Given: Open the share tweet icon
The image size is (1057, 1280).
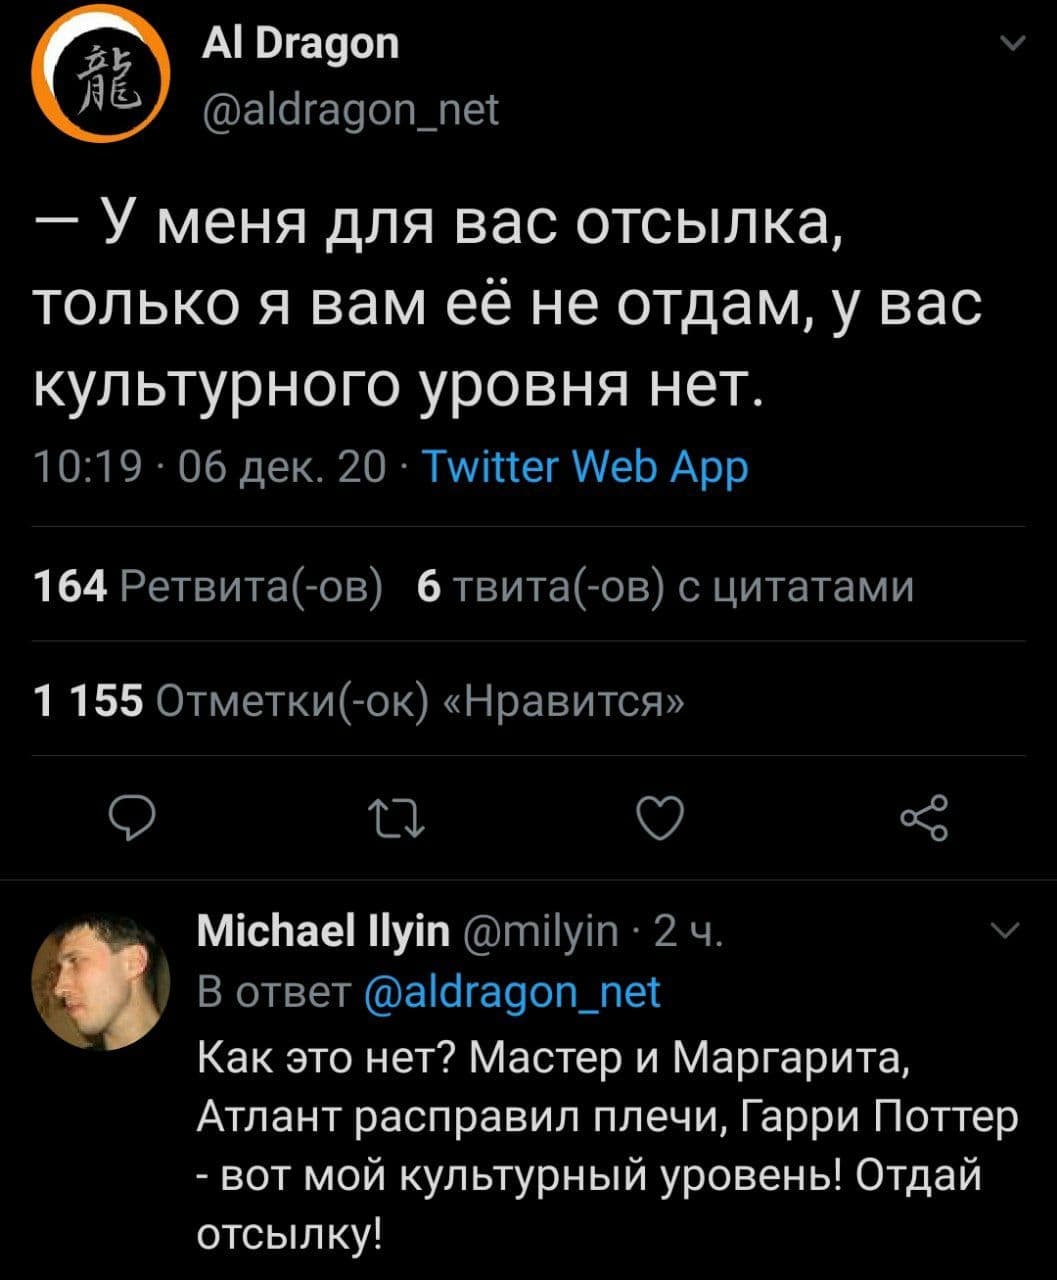Looking at the screenshot, I should 923,818.
